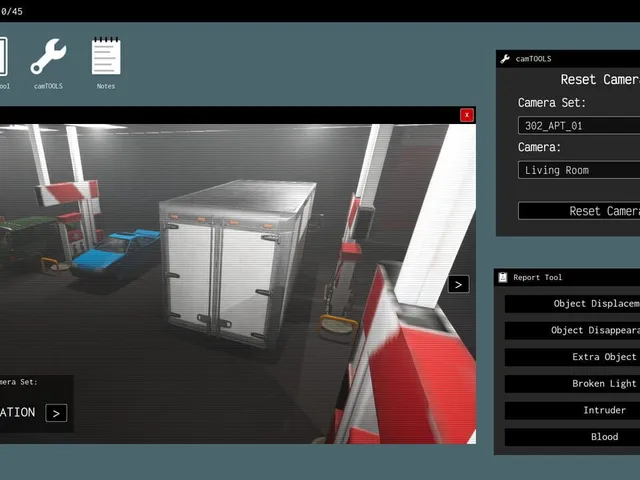Image resolution: width=640 pixels, height=480 pixels.
Task: Select the Extra Object report option
Action: [572, 357]
